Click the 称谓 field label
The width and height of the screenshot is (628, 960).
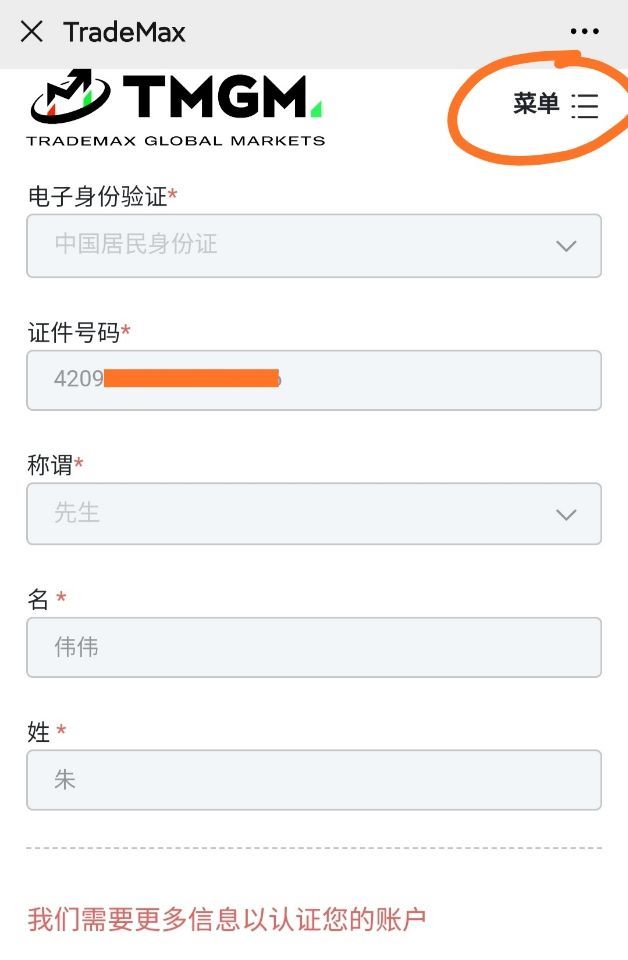point(50,465)
